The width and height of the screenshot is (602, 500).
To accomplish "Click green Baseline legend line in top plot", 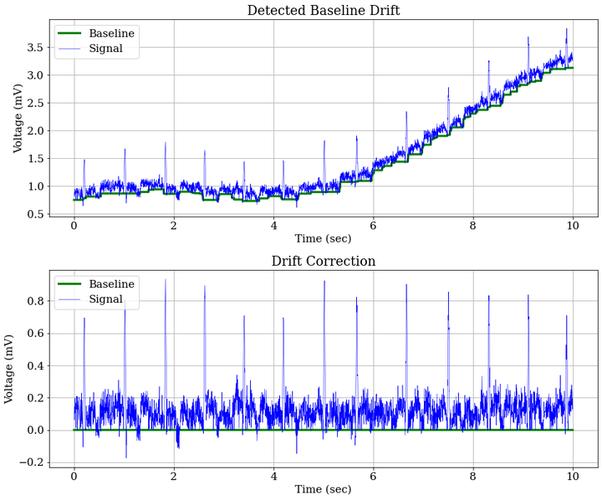I will pyautogui.click(x=69, y=33).
